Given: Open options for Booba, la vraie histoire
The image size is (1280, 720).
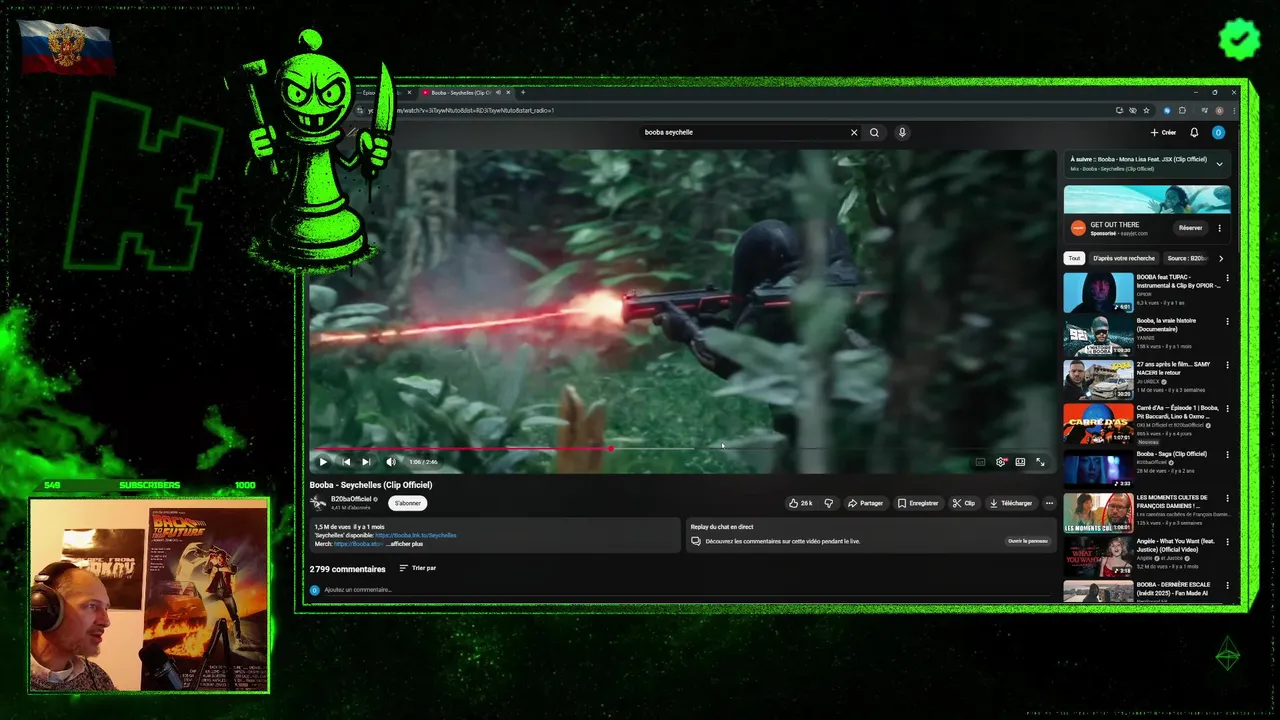Looking at the screenshot, I should pyautogui.click(x=1227, y=321).
